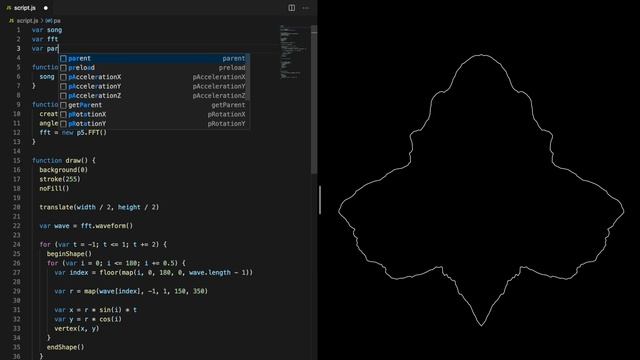
Task: Click the divider handle between editor and preview
Action: coord(320,200)
